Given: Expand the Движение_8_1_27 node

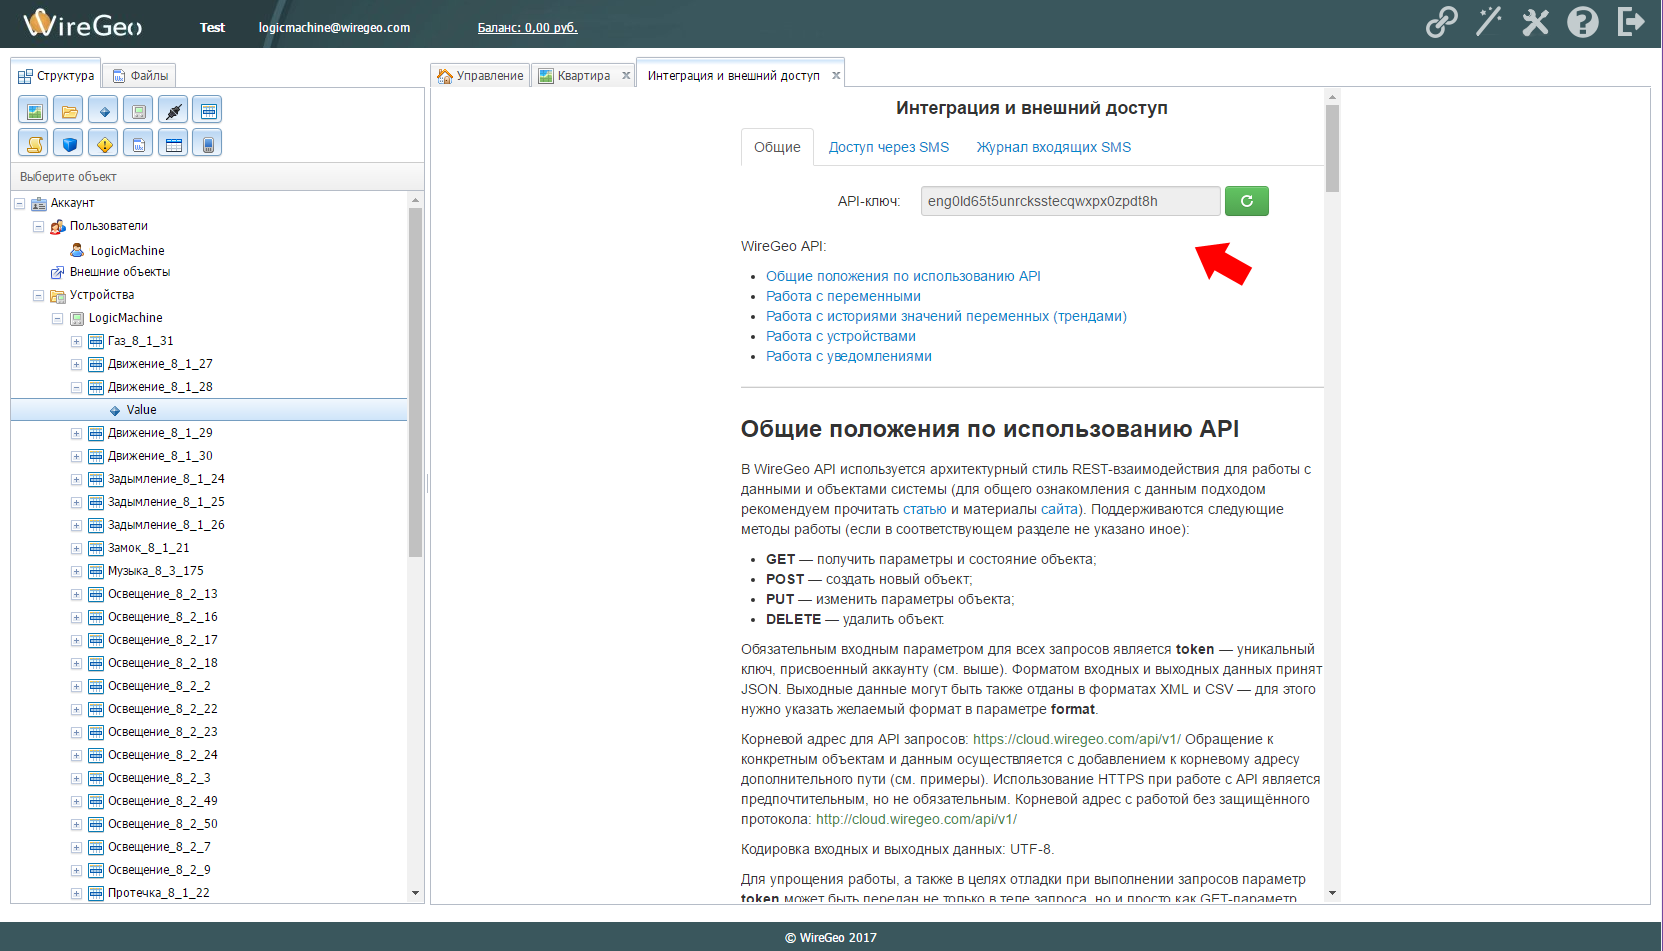Looking at the screenshot, I should (x=76, y=364).
